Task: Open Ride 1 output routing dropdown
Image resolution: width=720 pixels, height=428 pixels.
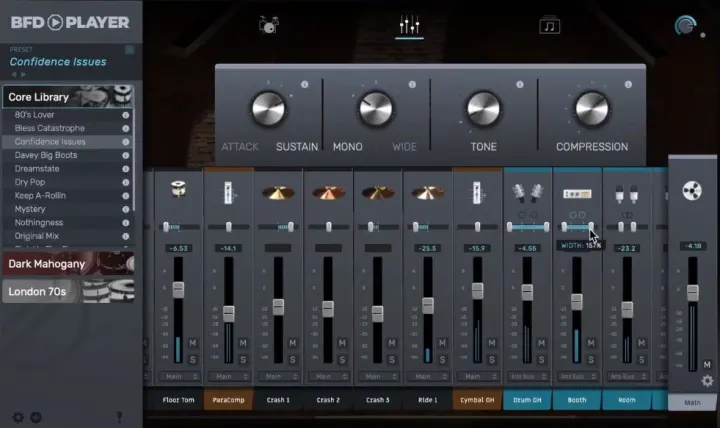Action: [x=428, y=377]
